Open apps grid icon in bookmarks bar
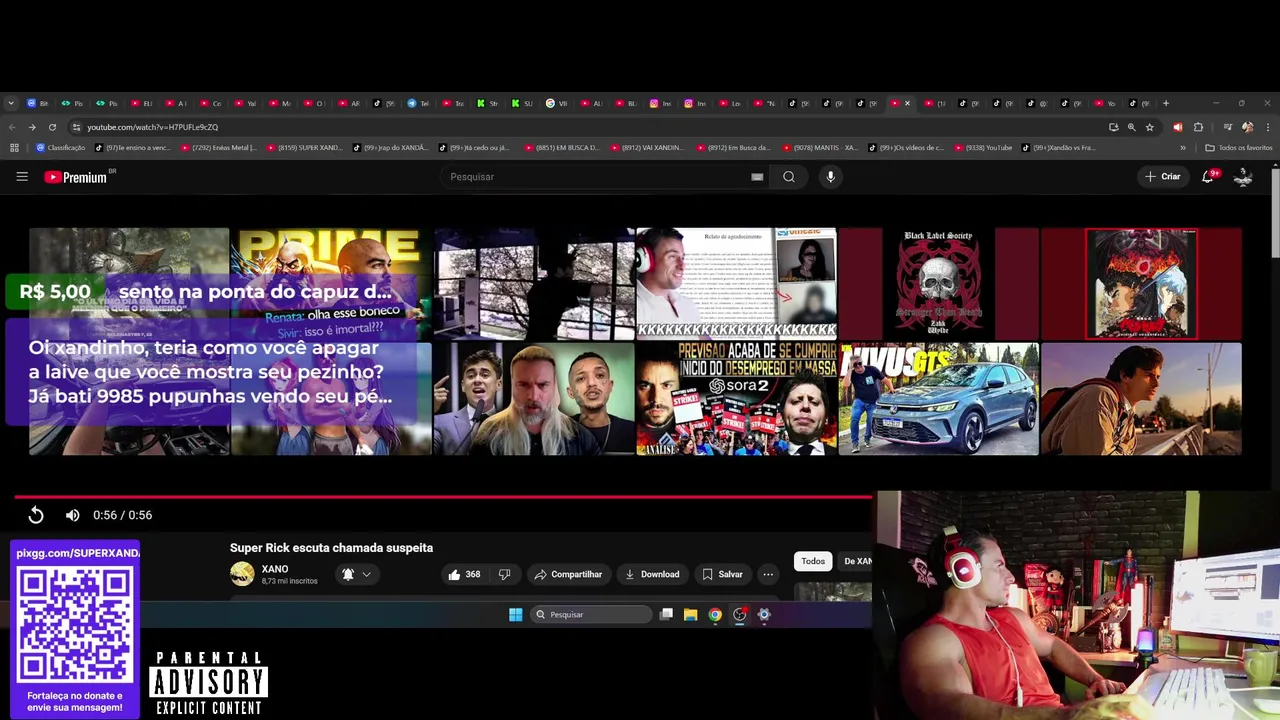Image resolution: width=1280 pixels, height=720 pixels. coord(14,148)
